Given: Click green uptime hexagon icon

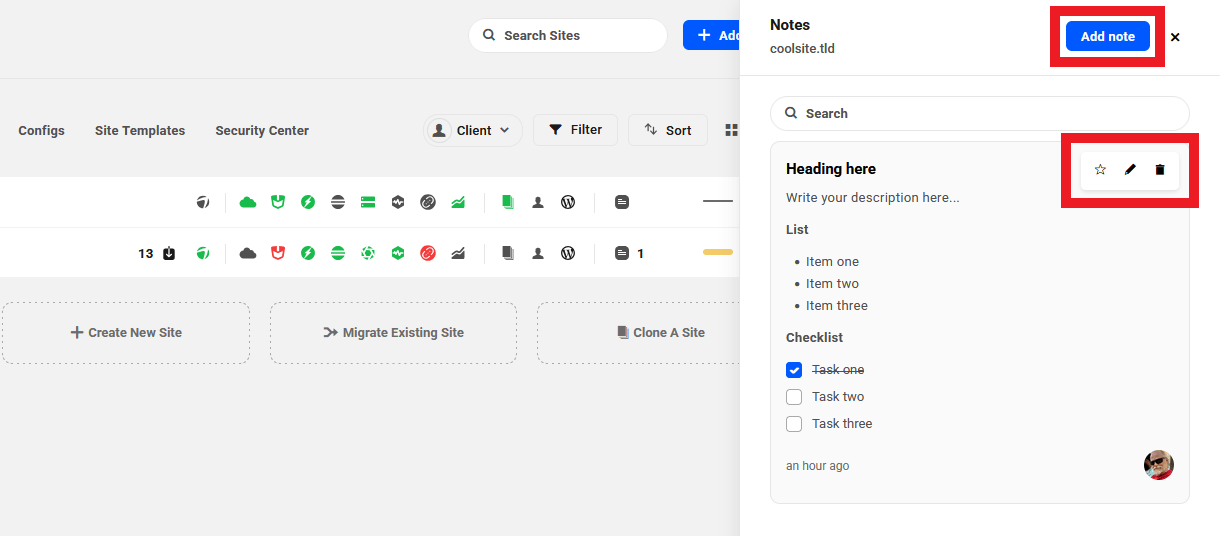Looking at the screenshot, I should [398, 254].
